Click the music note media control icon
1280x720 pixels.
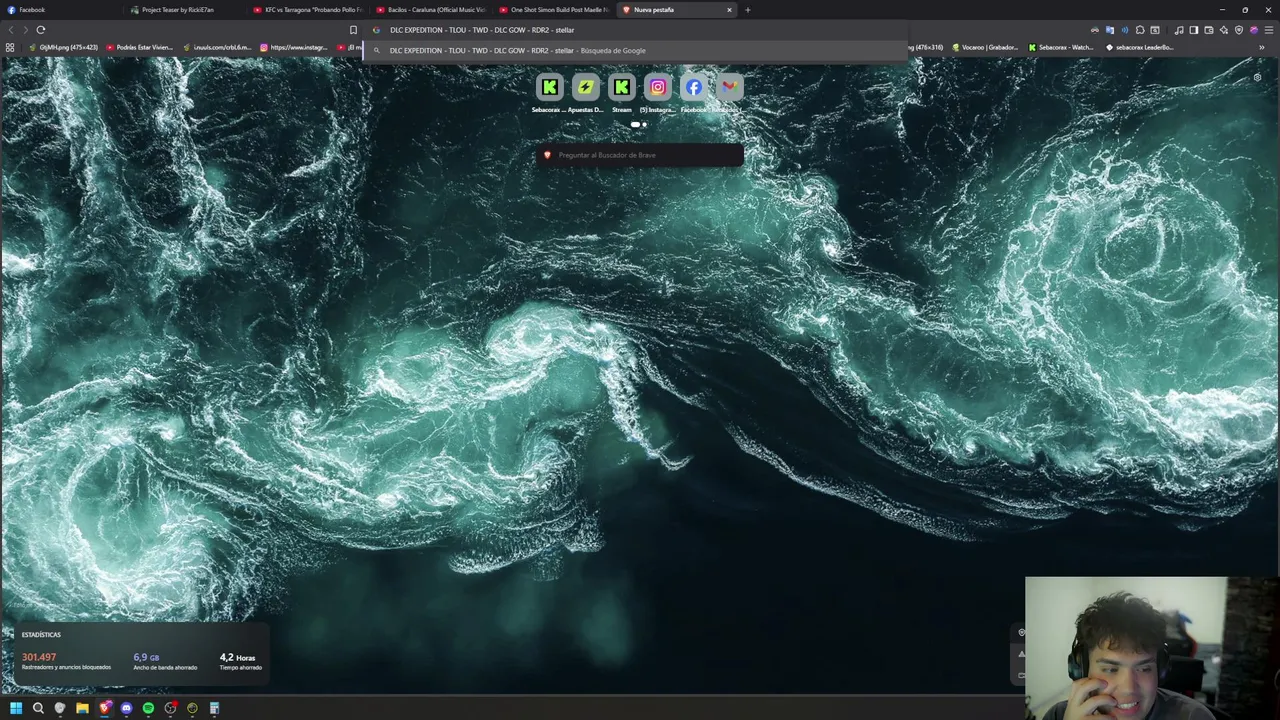pos(1179,30)
